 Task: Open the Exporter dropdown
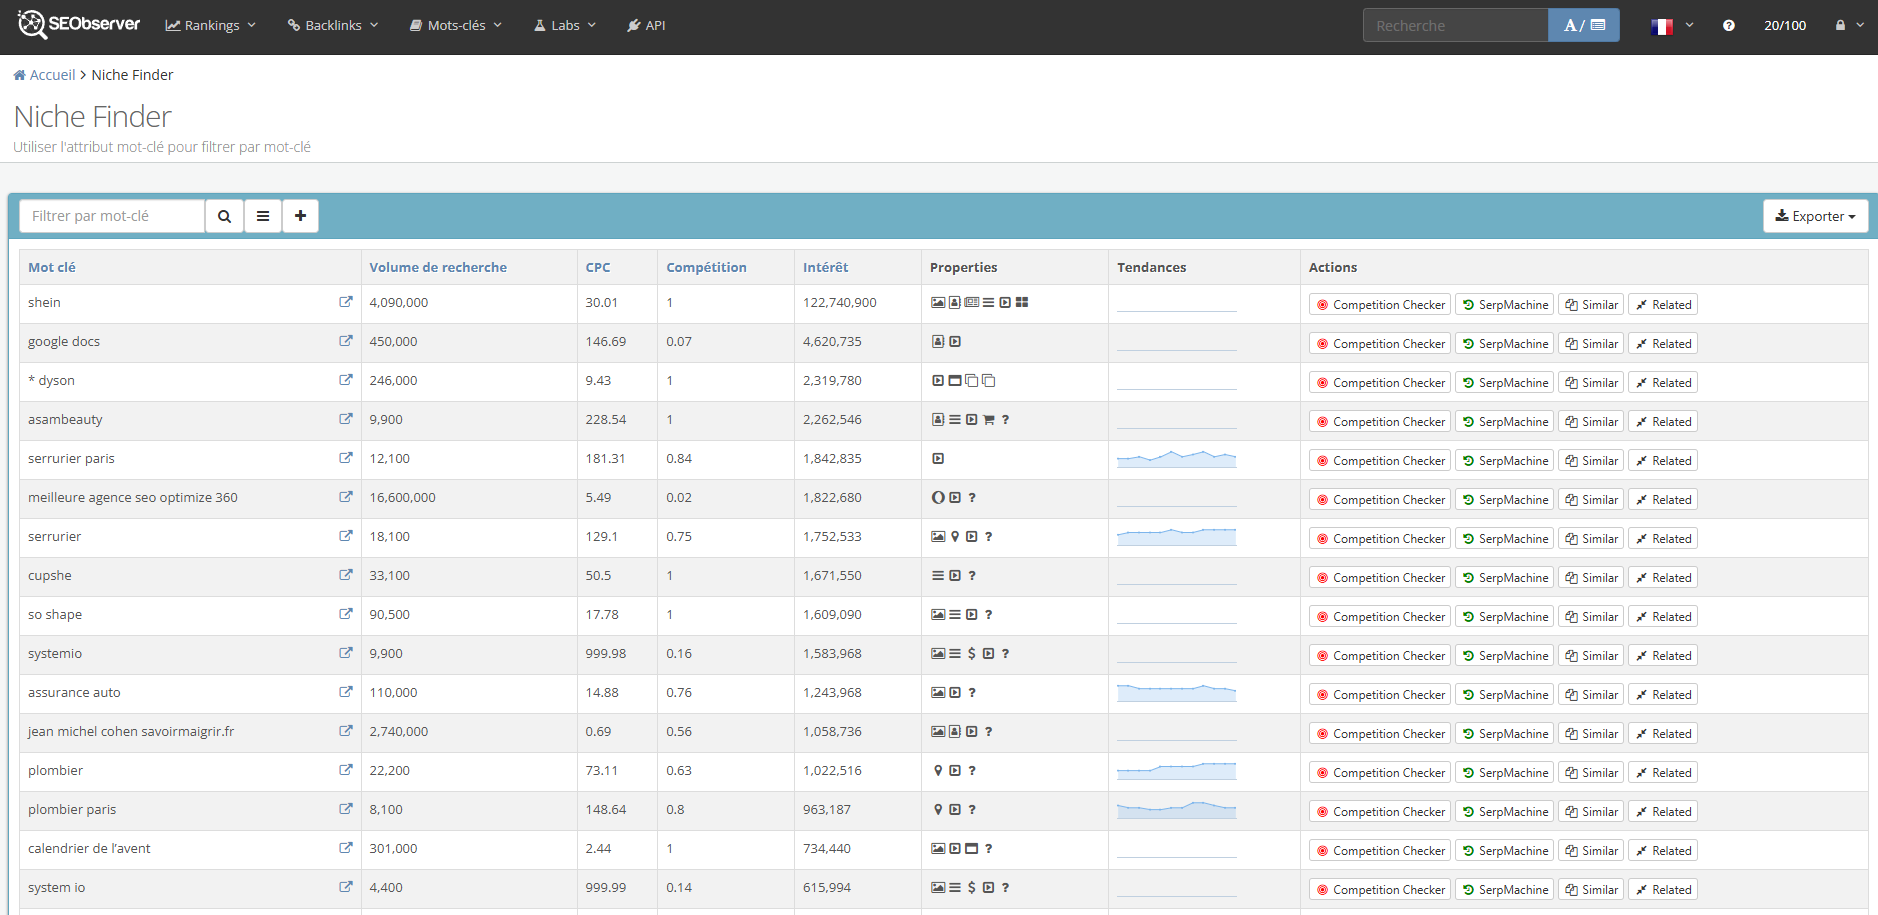pos(1815,216)
